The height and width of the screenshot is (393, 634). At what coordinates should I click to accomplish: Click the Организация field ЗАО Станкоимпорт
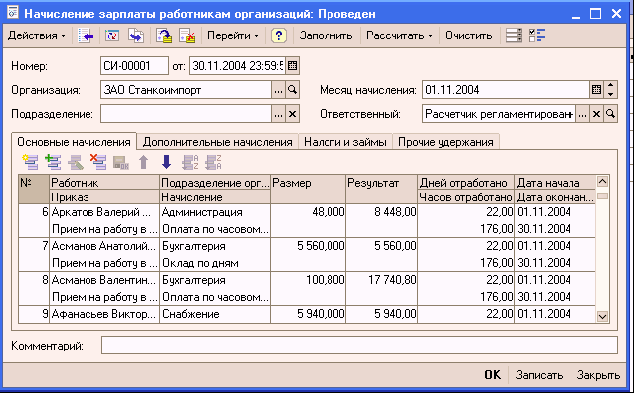(186, 90)
